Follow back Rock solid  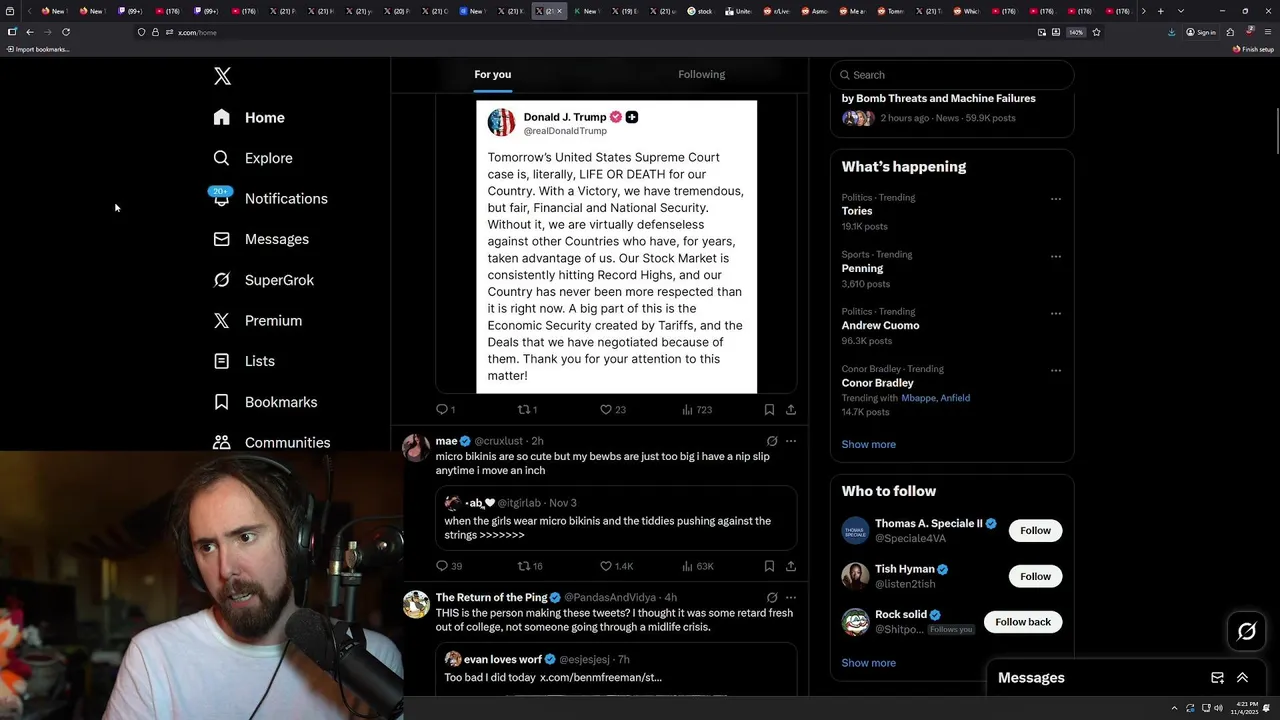coord(1023,622)
